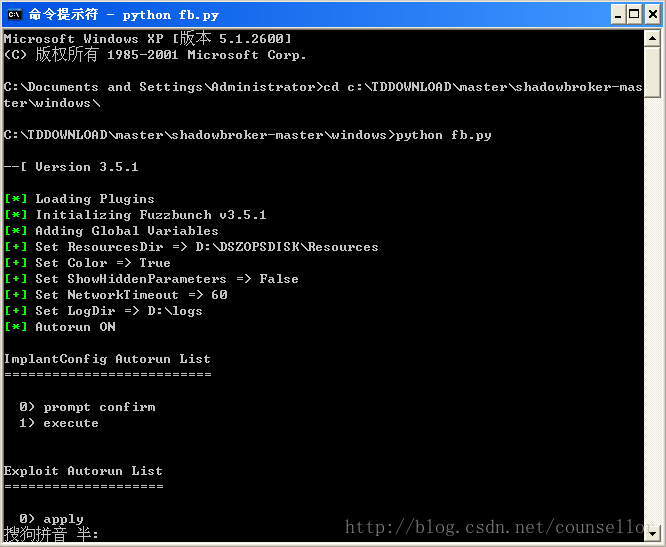Click the 'Set LogDir => D:\logs' line
The width and height of the screenshot is (666, 547).
(119, 311)
